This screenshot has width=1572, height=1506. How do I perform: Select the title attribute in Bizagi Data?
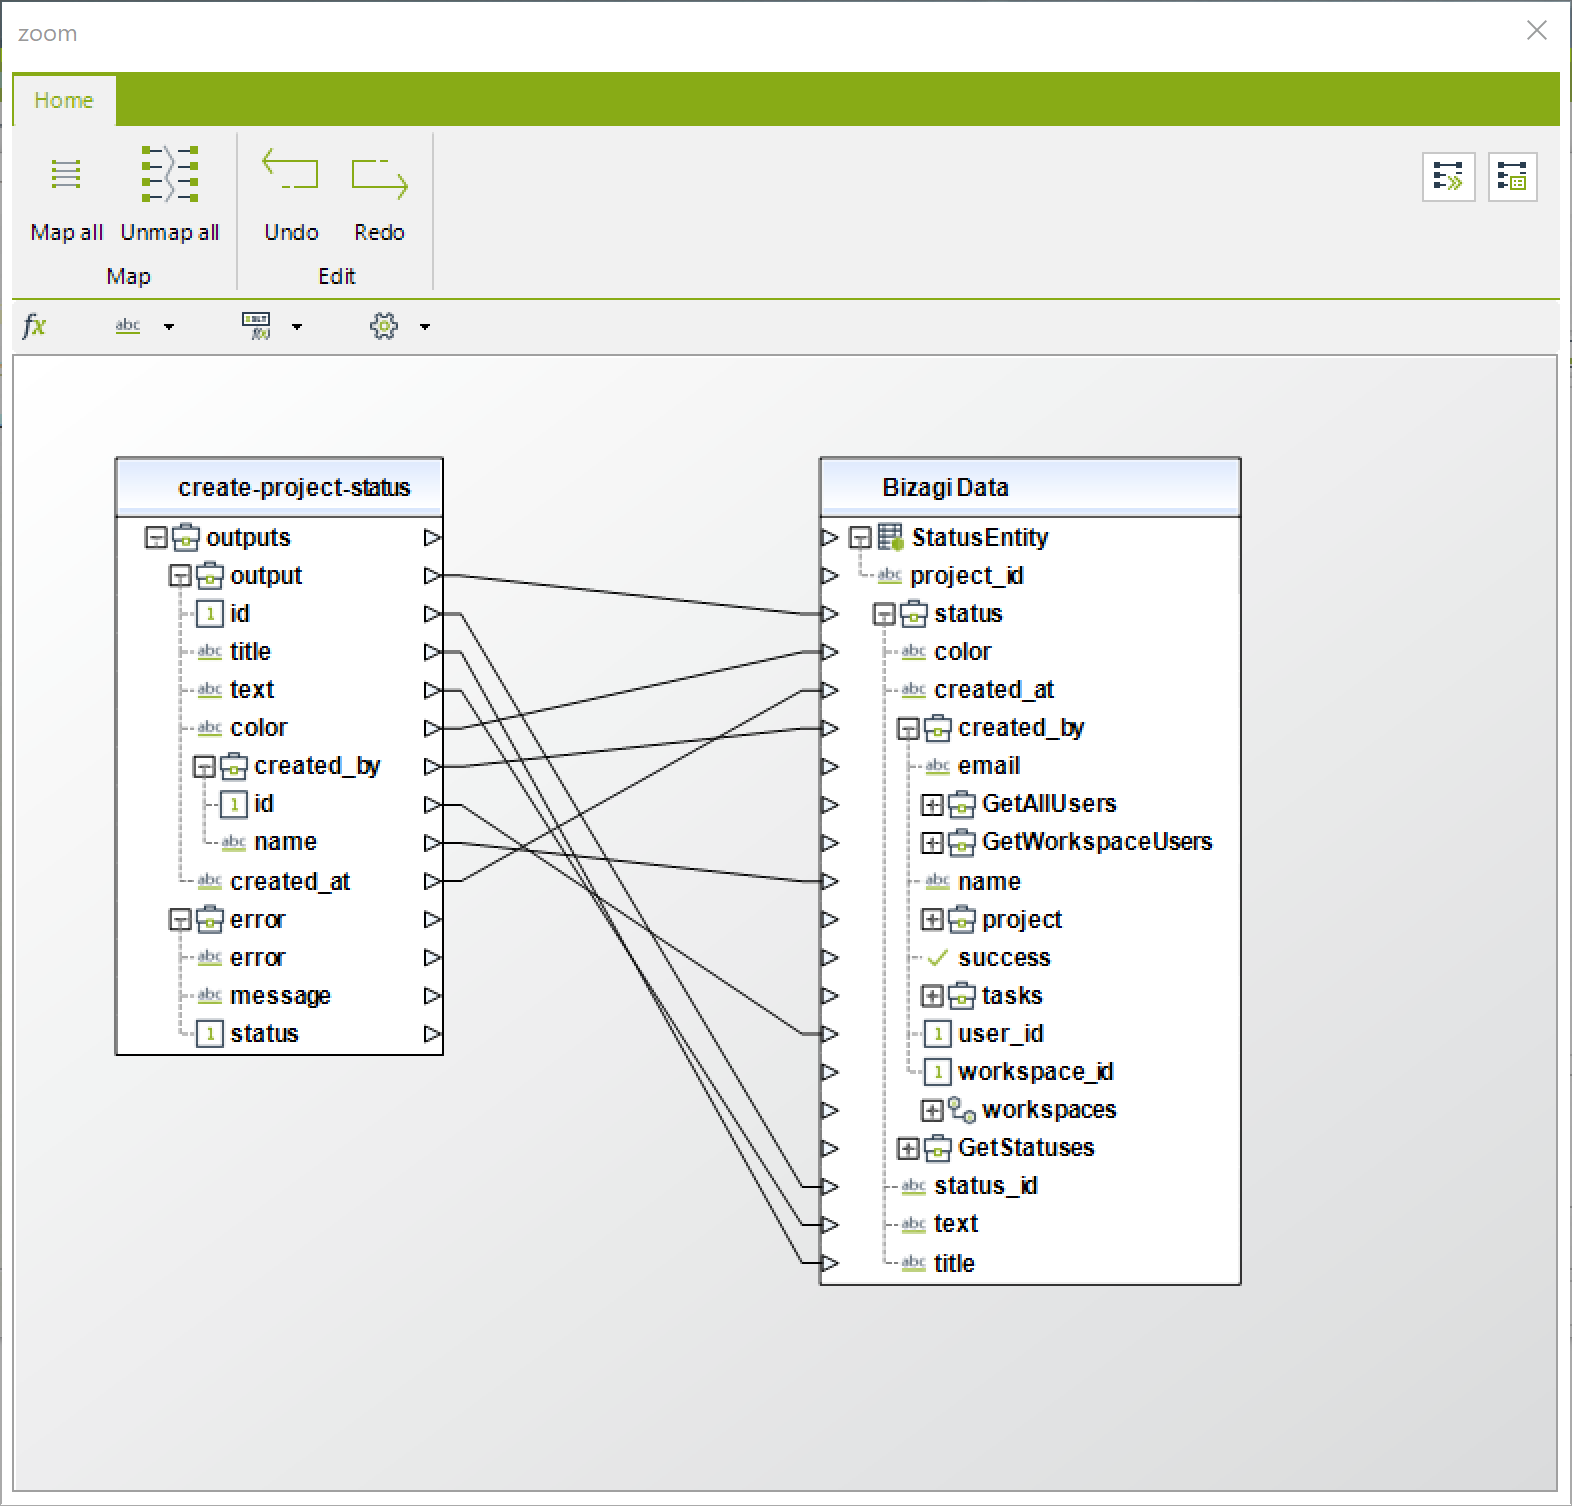point(954,1264)
